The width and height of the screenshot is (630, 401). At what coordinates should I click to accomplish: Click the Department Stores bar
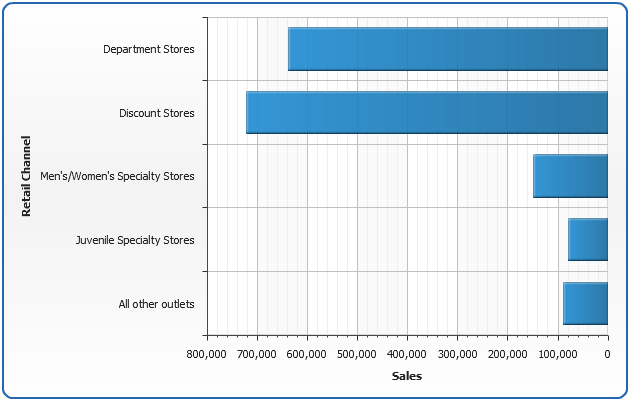(448, 49)
